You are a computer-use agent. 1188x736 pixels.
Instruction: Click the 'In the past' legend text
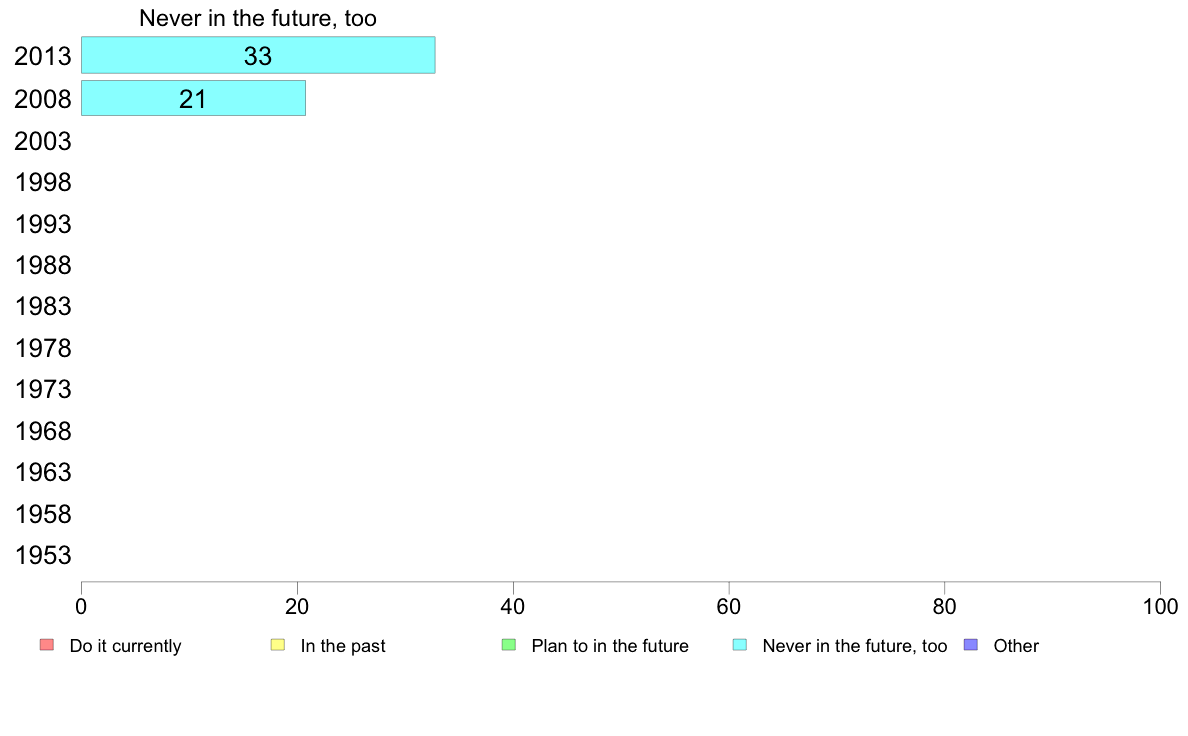(342, 646)
